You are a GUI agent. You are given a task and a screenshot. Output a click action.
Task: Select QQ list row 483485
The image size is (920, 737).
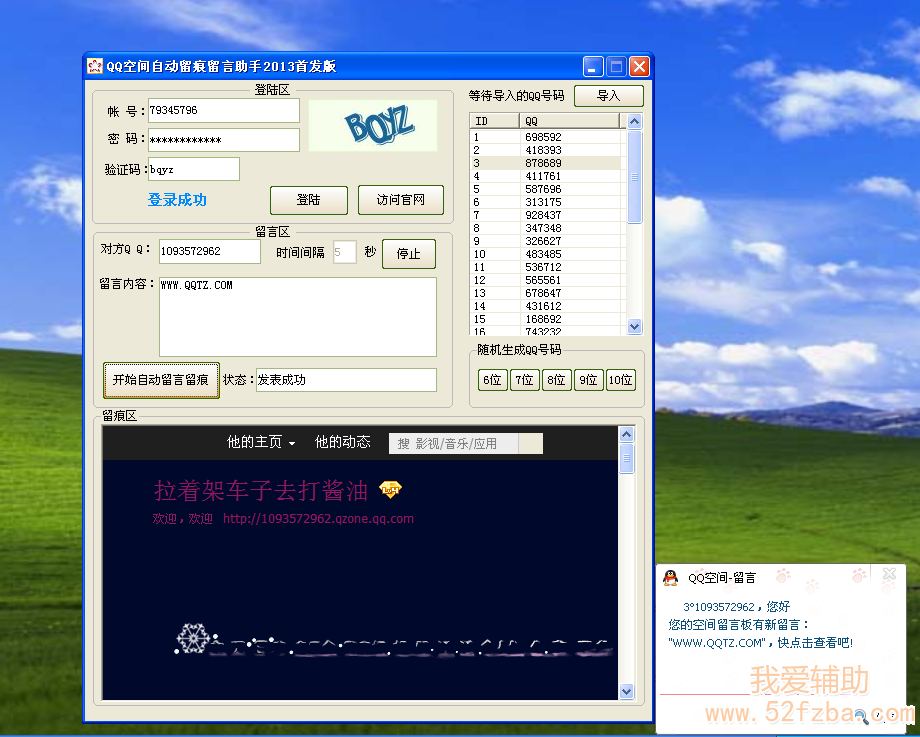click(546, 254)
